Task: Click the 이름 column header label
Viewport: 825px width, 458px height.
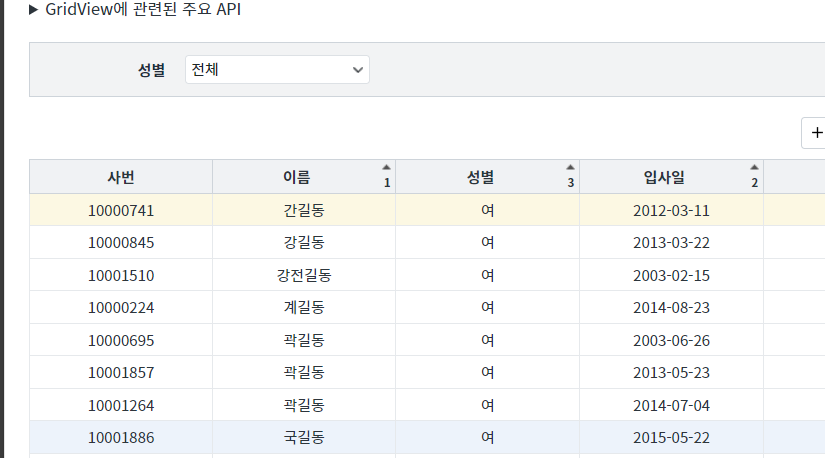Action: click(297, 177)
